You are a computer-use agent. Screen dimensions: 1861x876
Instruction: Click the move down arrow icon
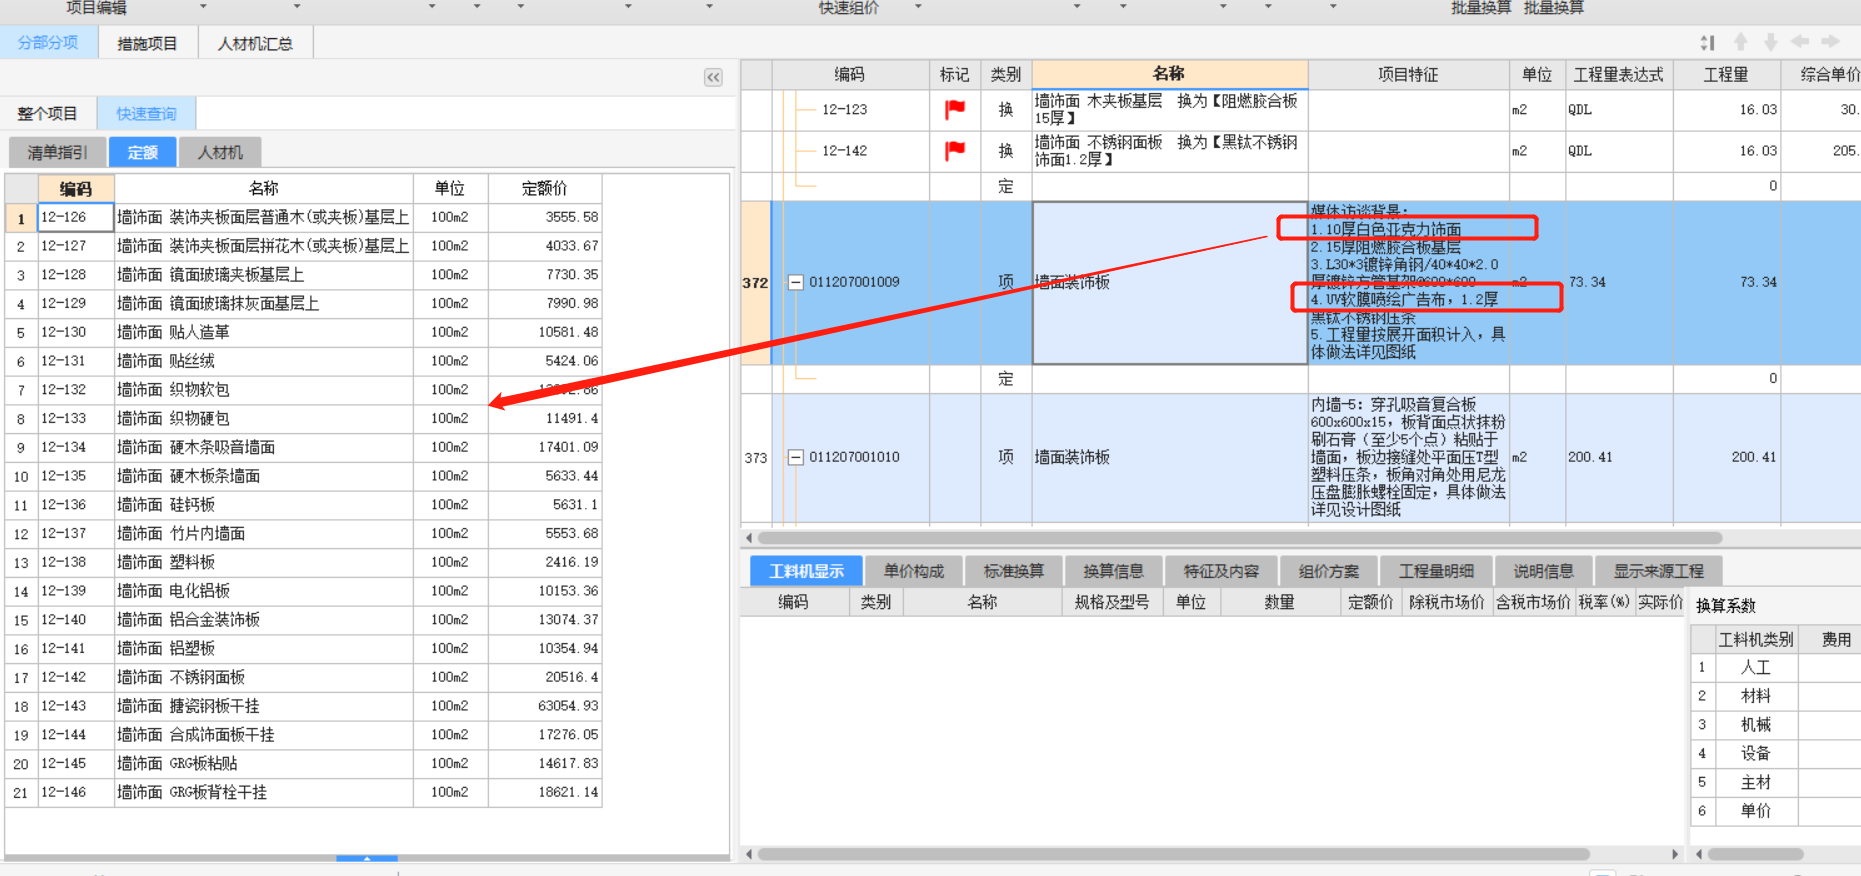tap(1771, 41)
